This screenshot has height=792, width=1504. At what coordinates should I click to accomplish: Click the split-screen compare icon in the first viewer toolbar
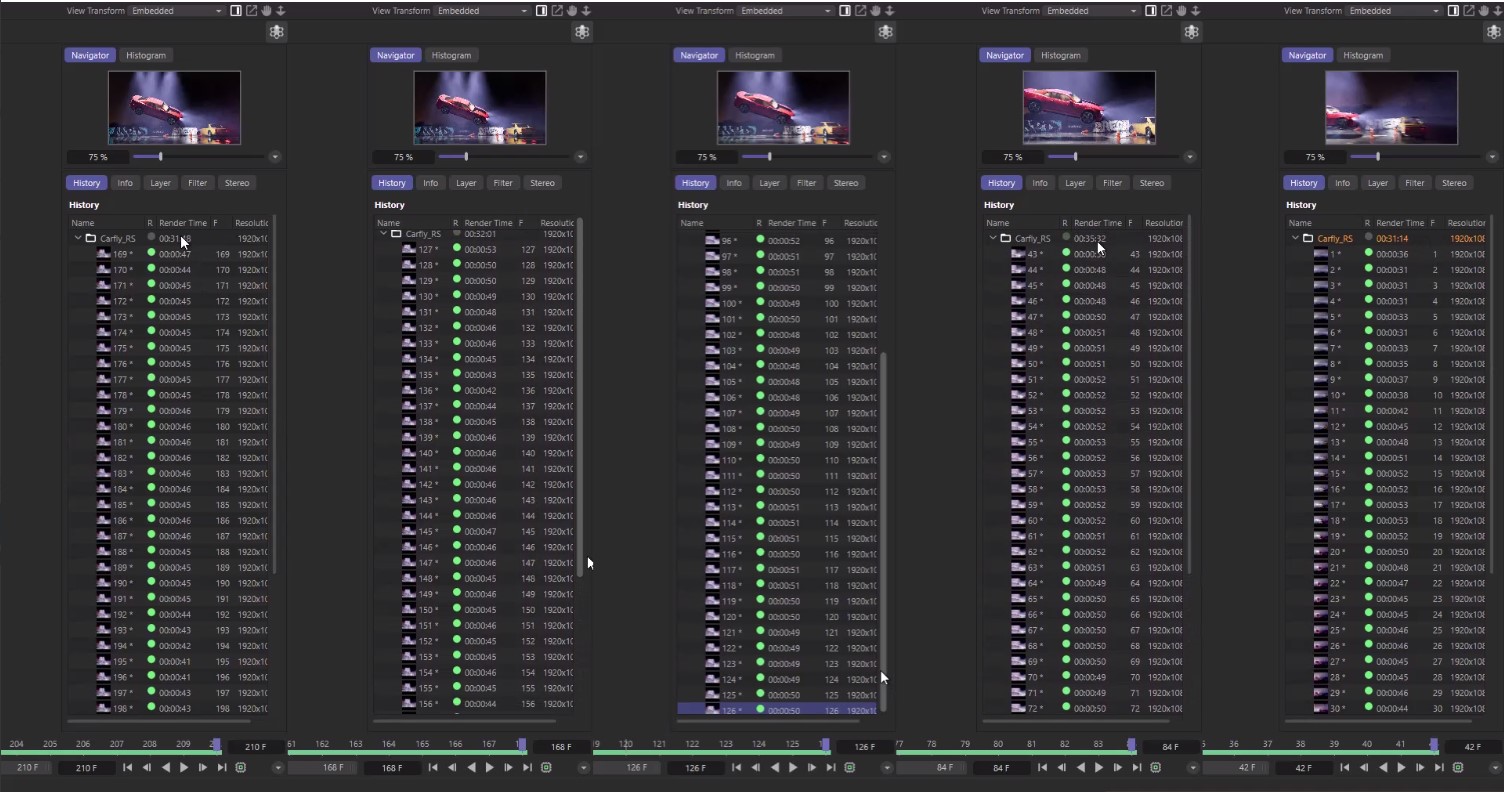[236, 10]
